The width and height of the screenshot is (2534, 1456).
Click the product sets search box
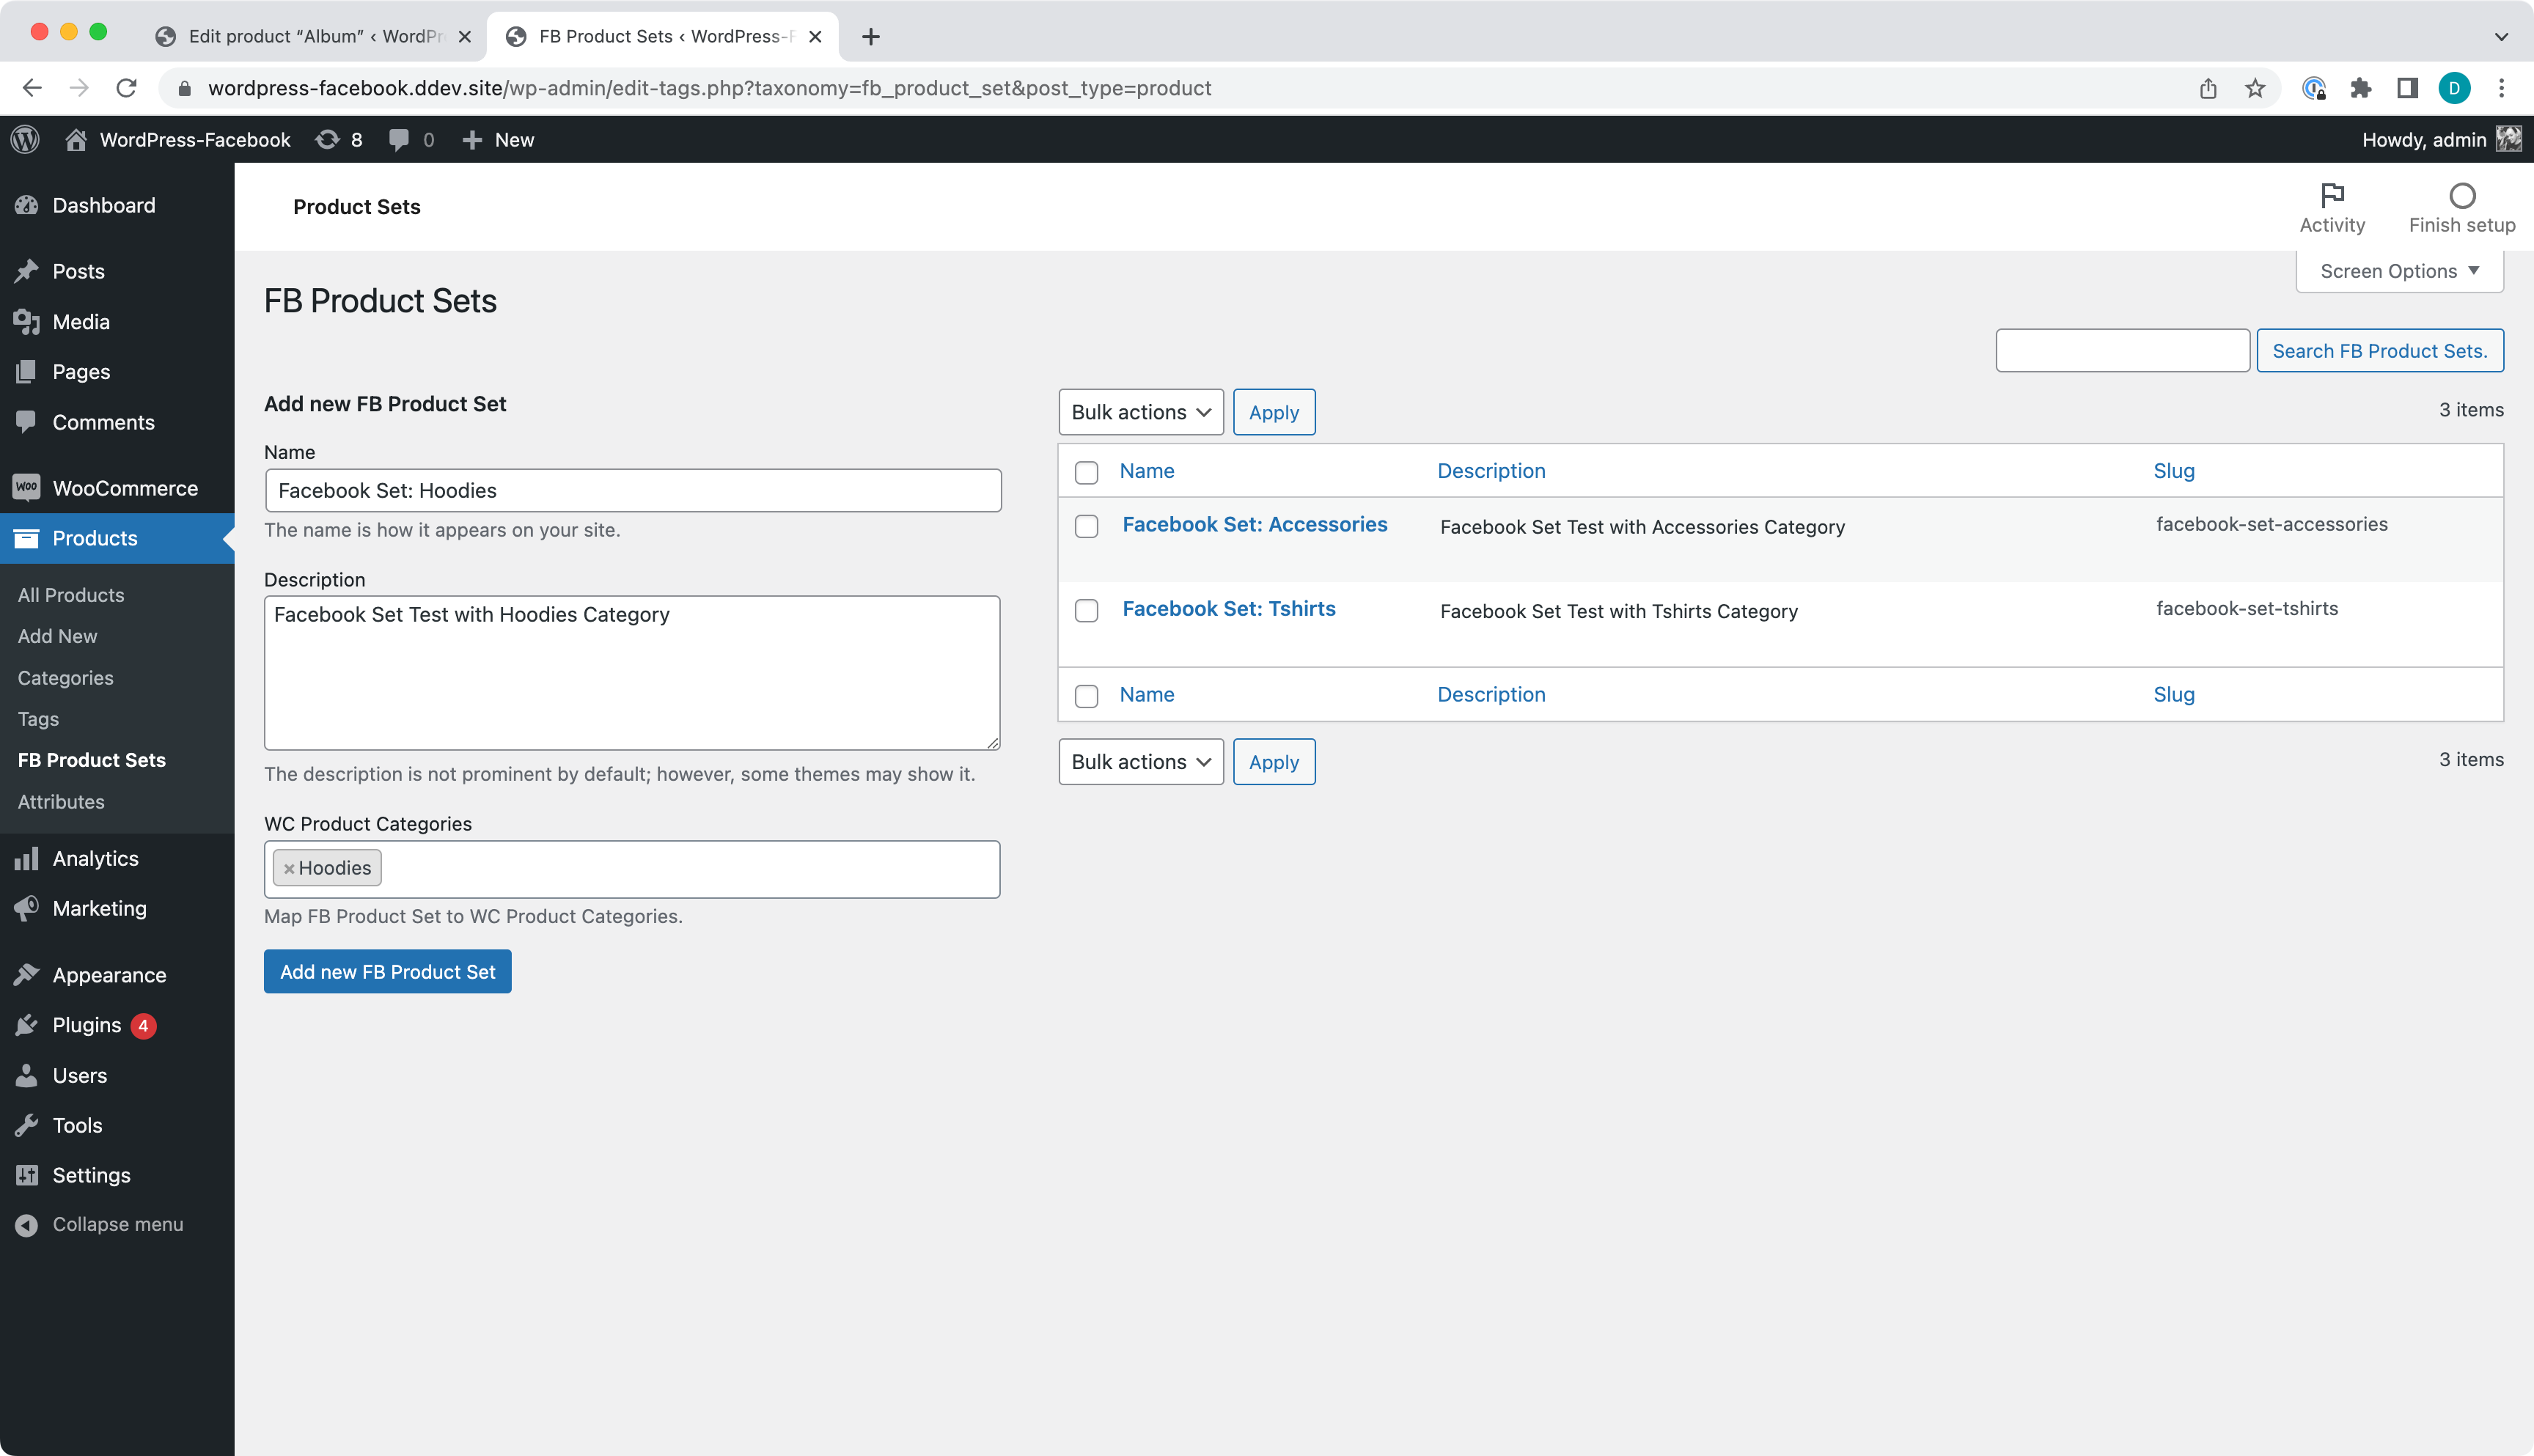[x=2123, y=351]
